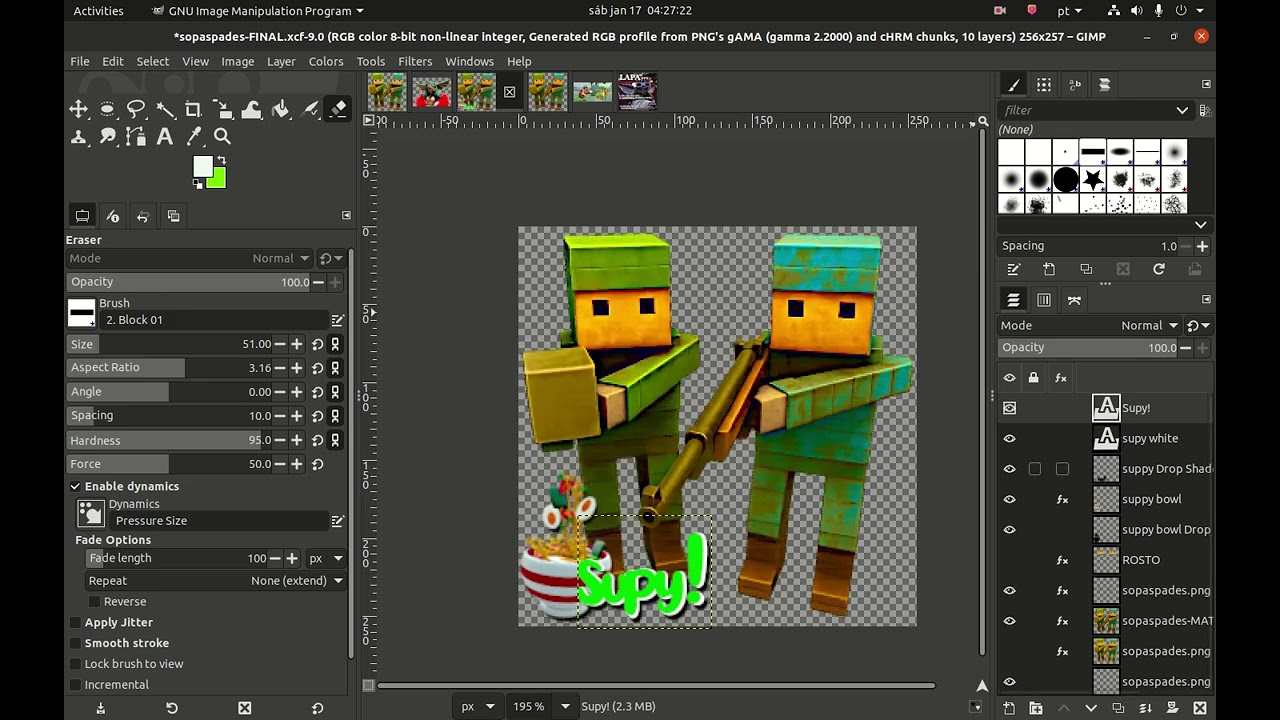
Task: Swap foreground and background colors
Action: (x=221, y=161)
